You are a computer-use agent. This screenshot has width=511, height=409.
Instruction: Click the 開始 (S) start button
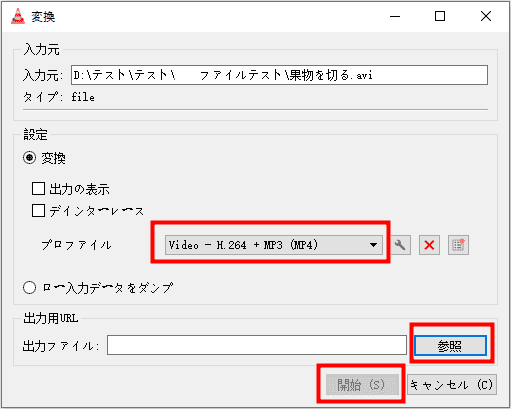(362, 385)
